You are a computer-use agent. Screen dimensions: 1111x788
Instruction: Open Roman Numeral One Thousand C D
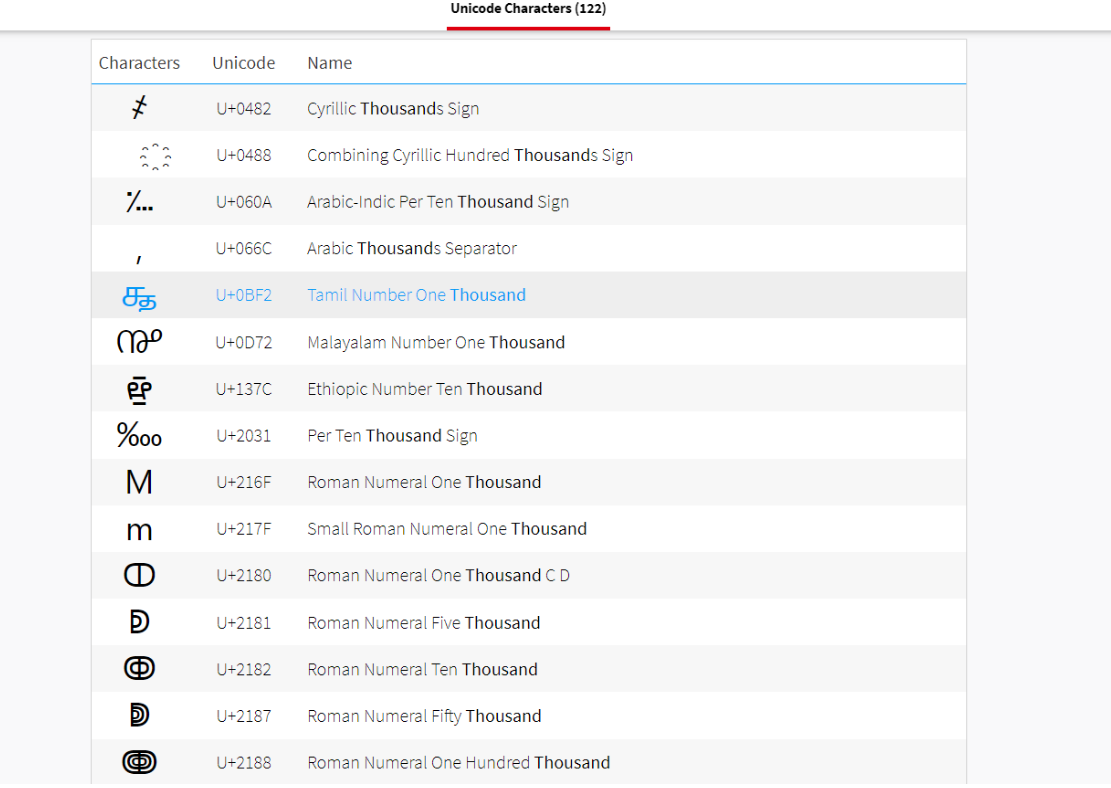click(x=438, y=575)
